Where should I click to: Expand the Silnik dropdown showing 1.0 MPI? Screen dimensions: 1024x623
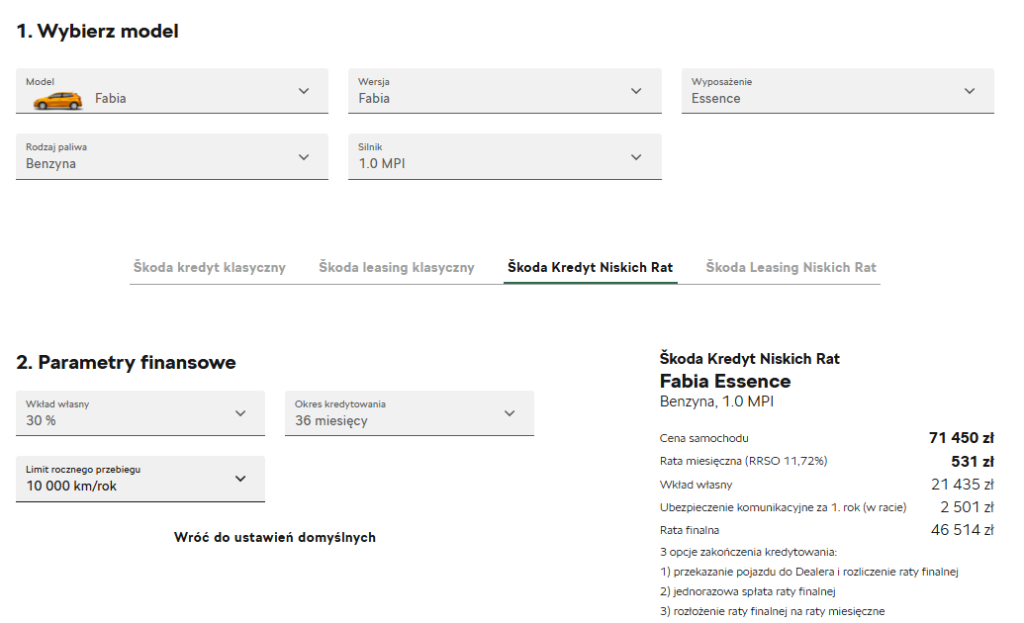(x=505, y=157)
